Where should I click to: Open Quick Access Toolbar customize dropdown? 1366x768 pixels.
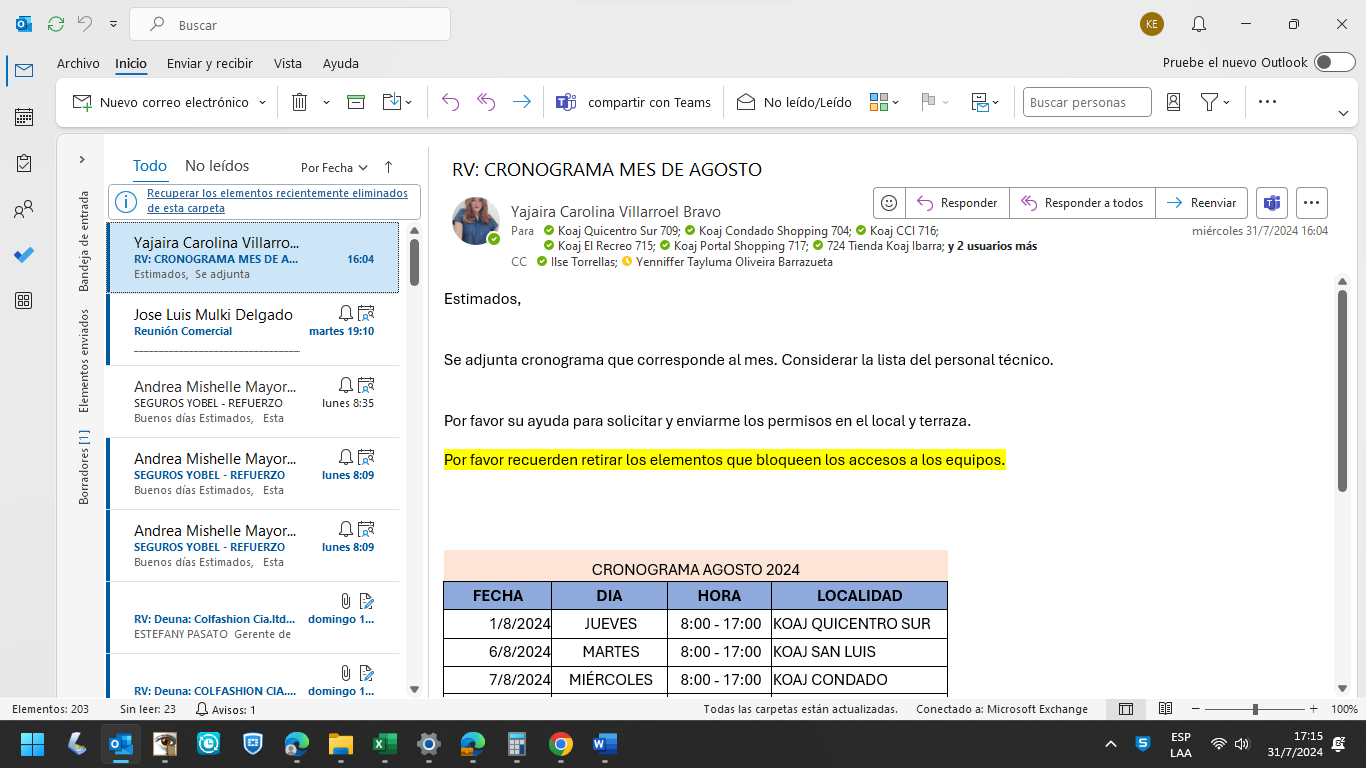coord(113,24)
